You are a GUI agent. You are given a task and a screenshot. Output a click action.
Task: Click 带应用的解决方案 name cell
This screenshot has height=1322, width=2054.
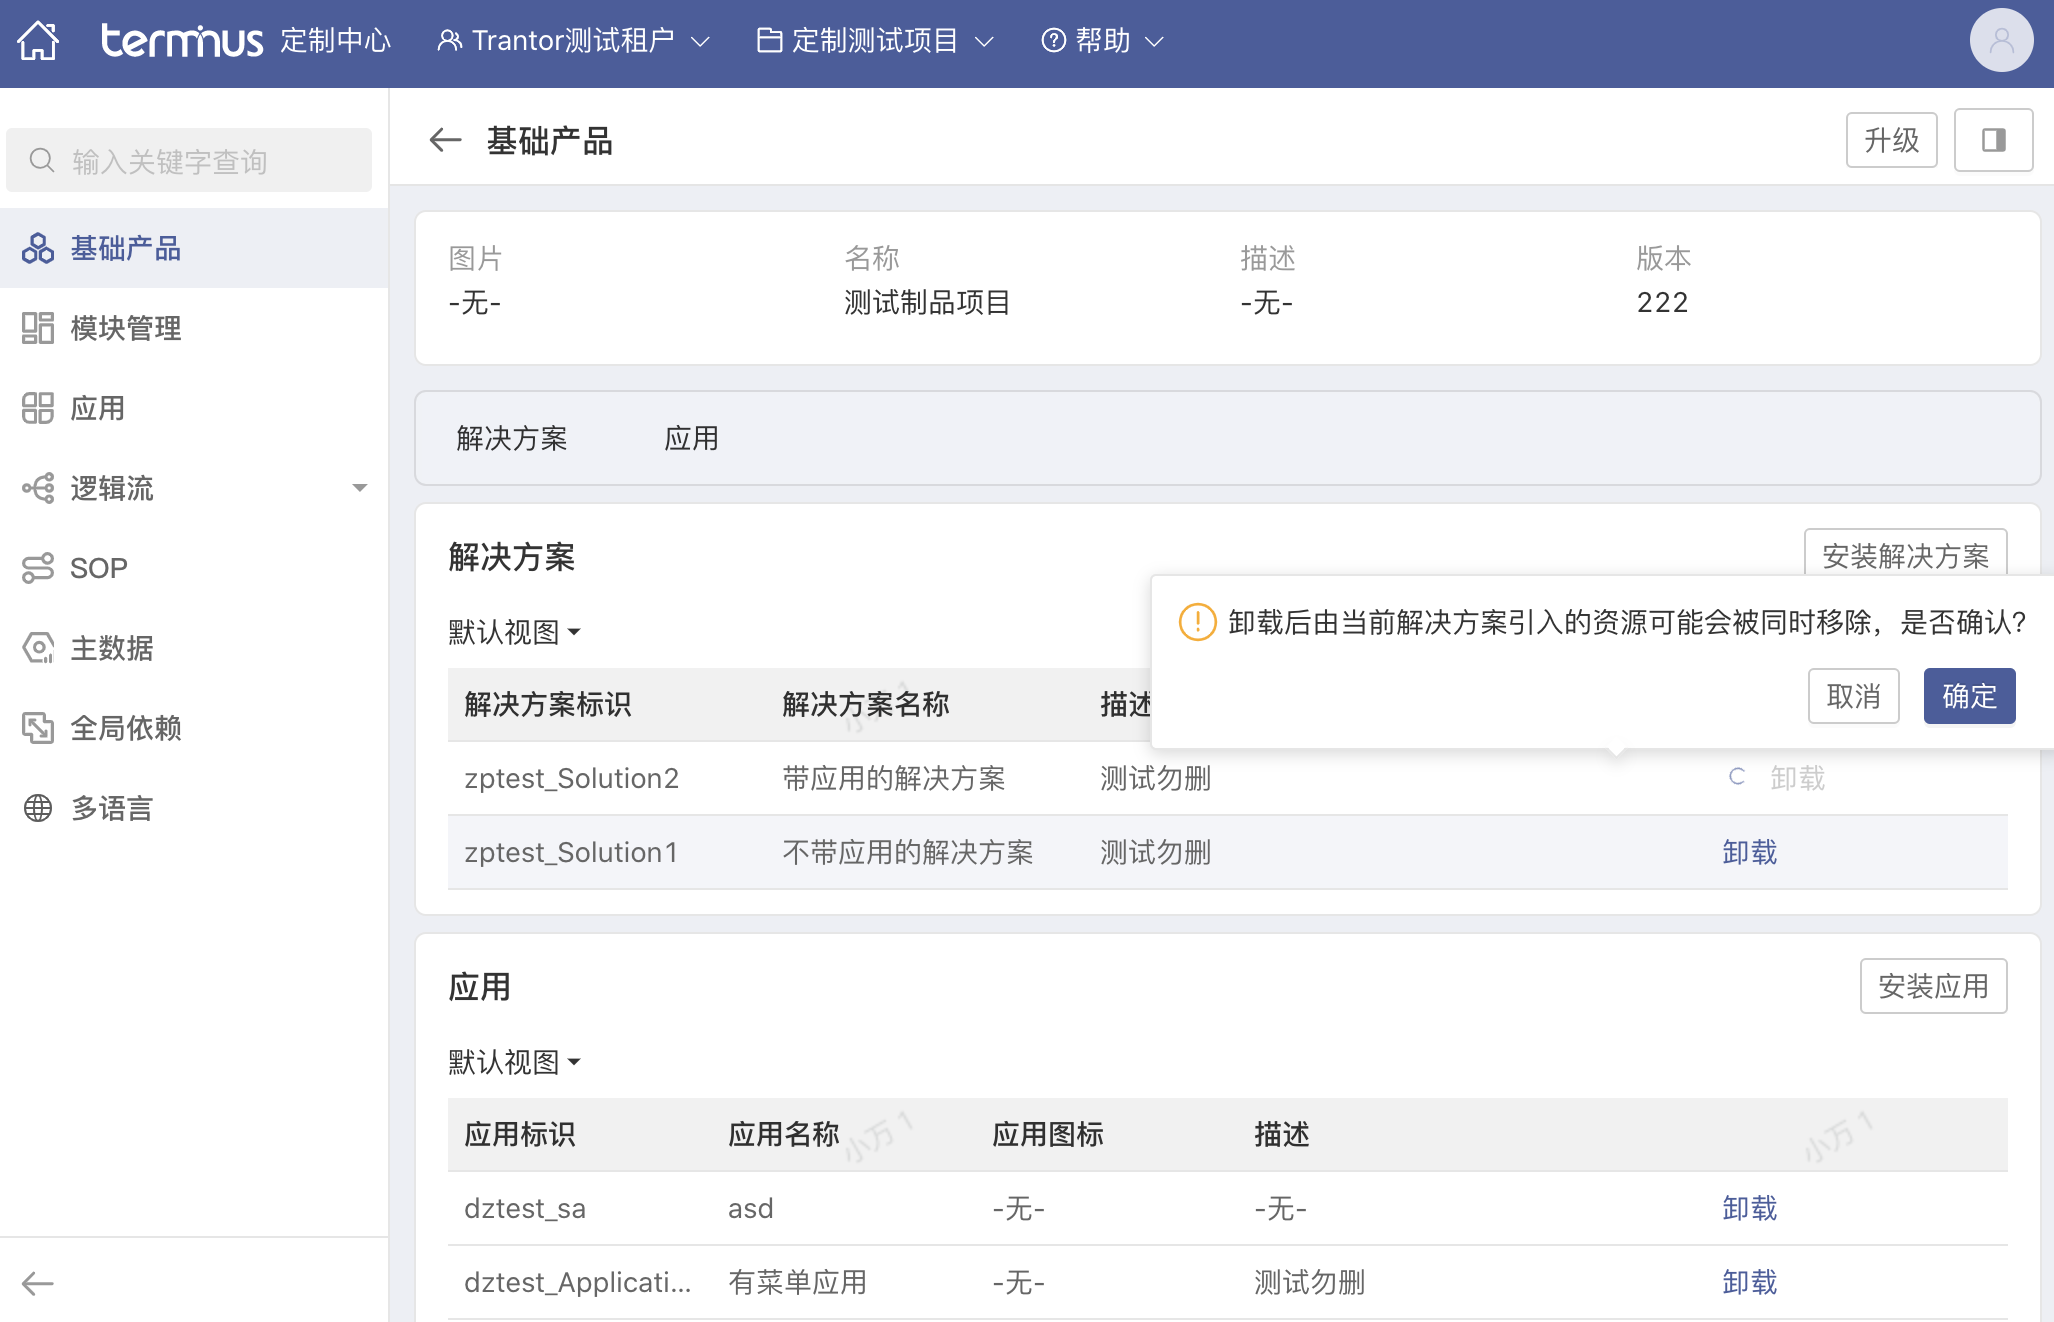pyautogui.click(x=893, y=778)
